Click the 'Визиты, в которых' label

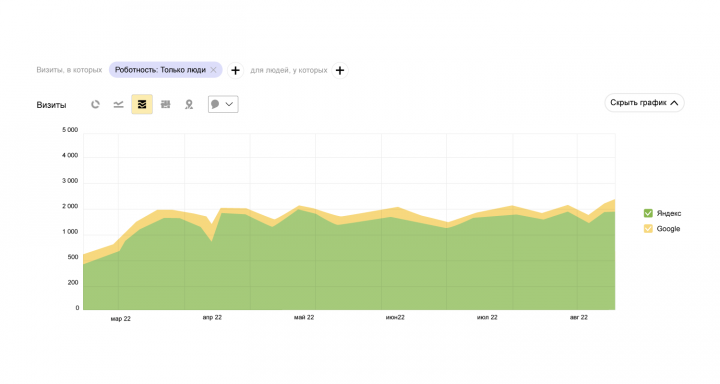[x=69, y=70]
